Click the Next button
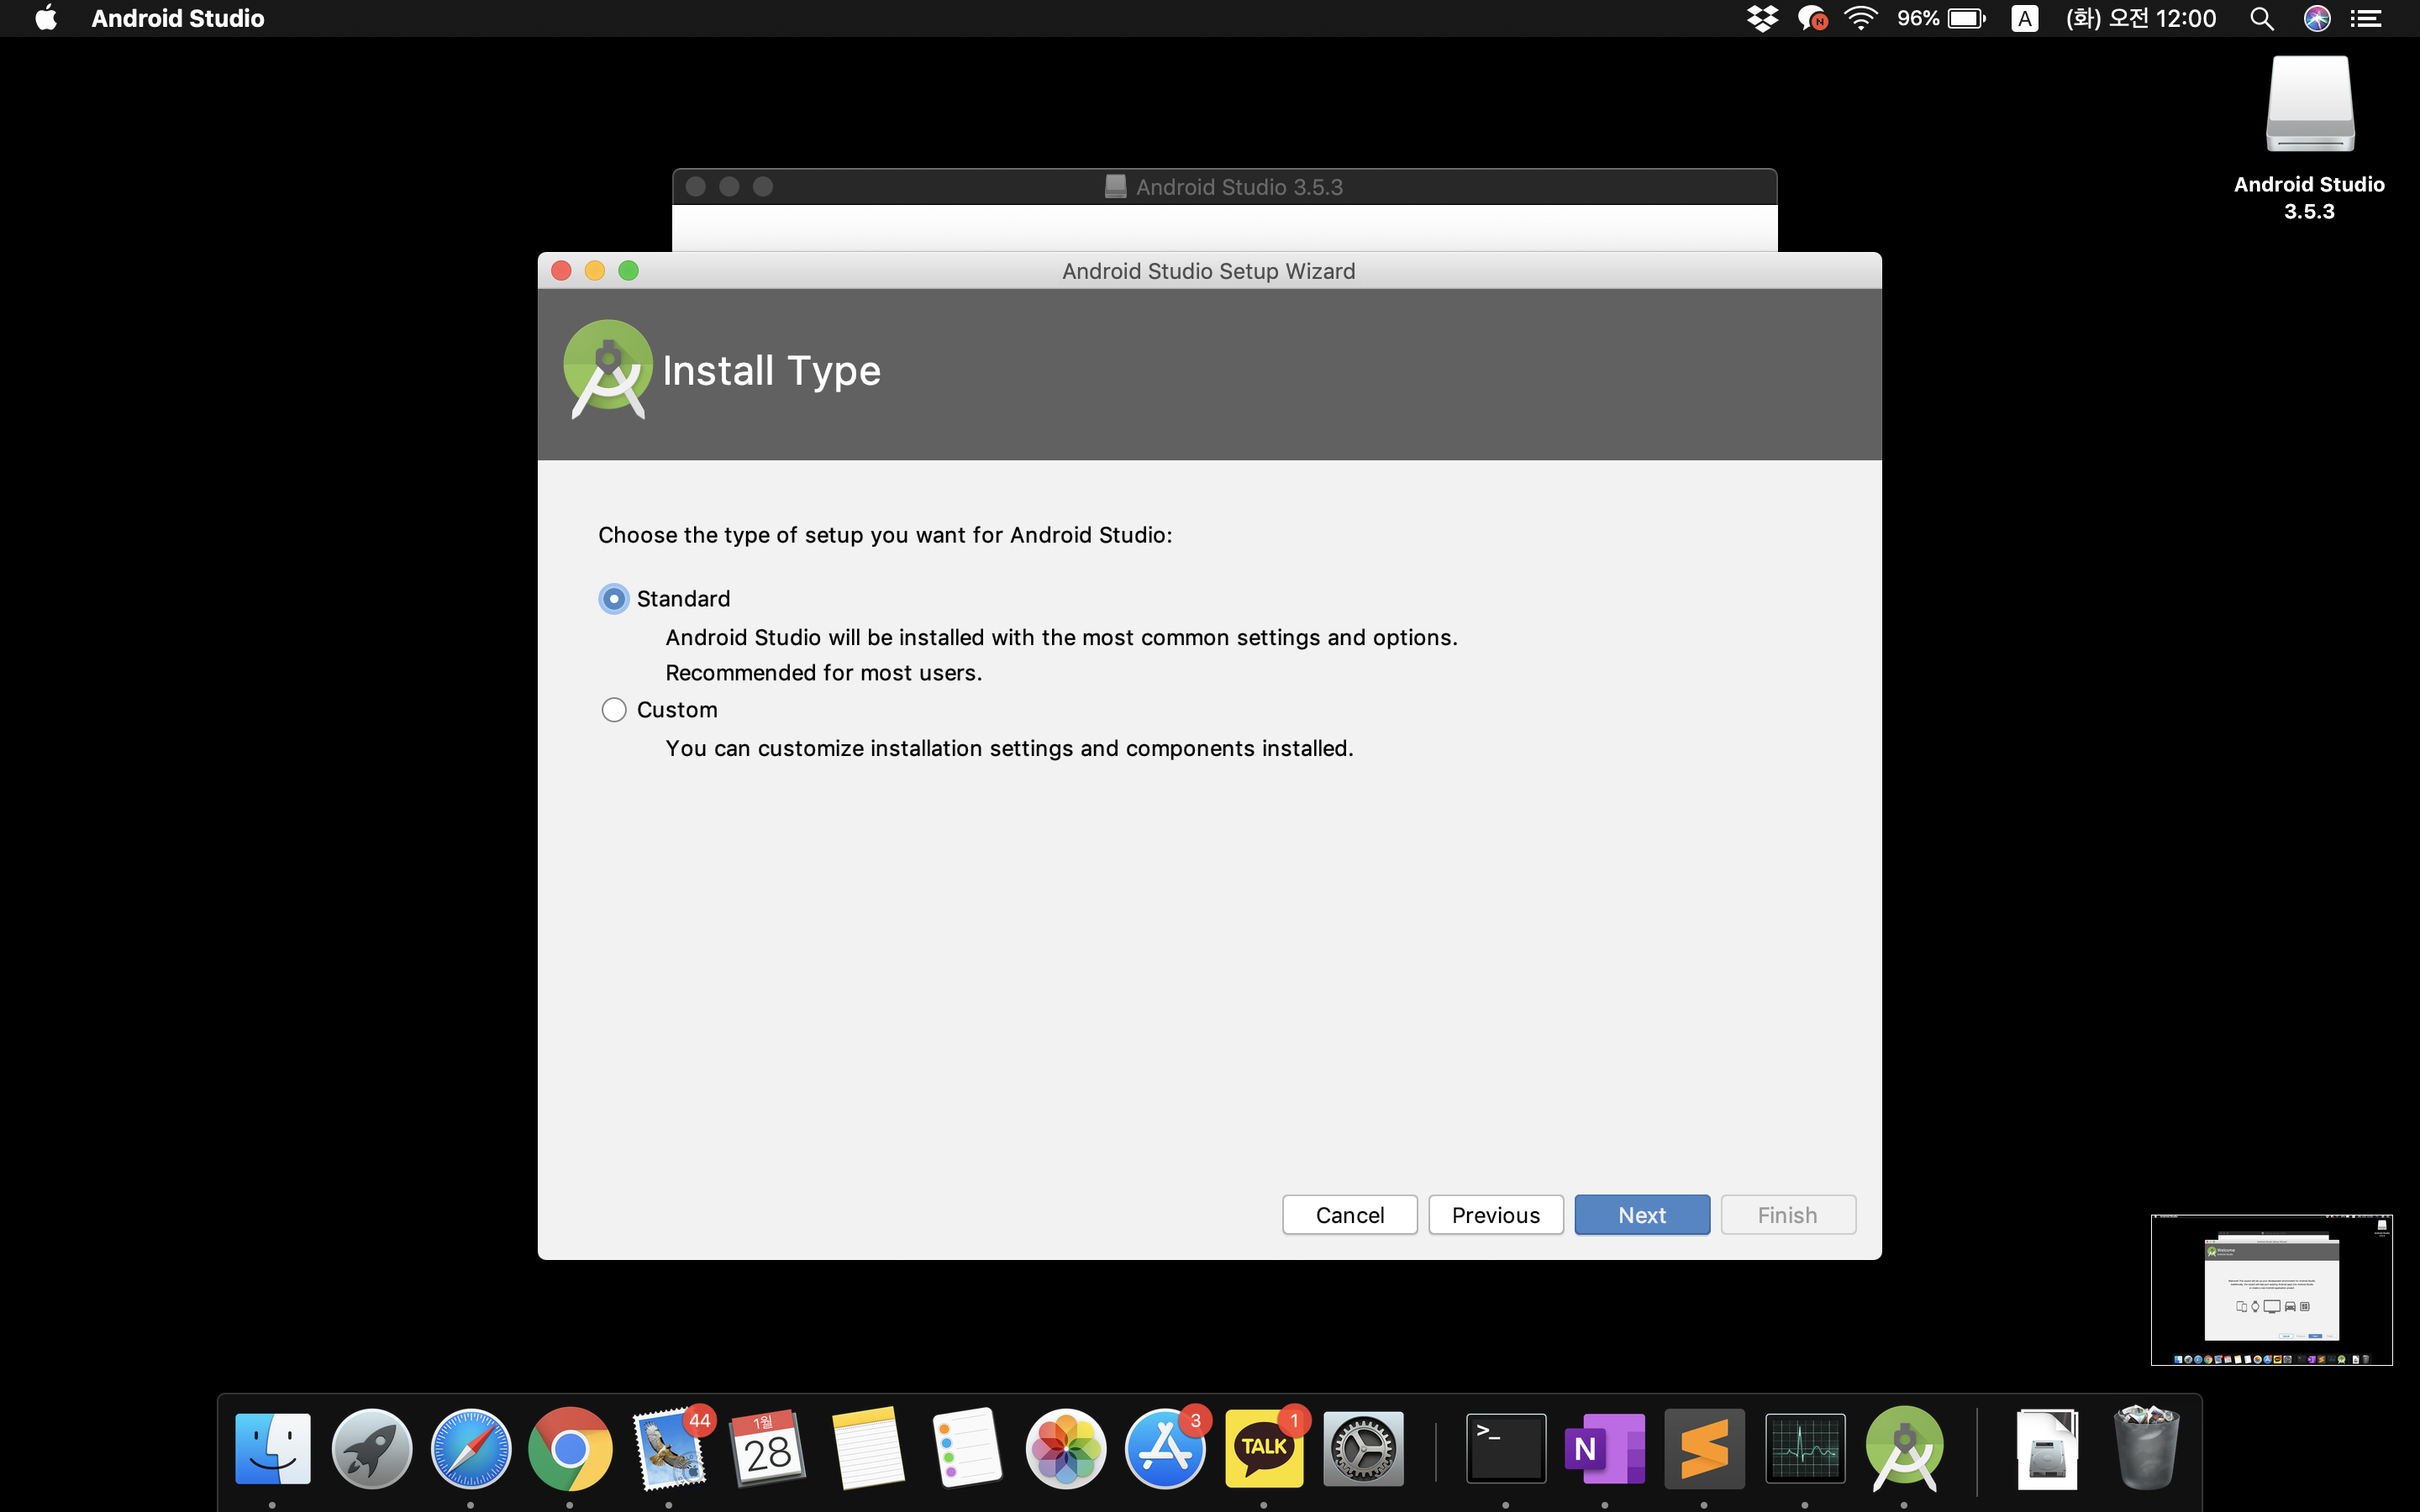 1641,1214
